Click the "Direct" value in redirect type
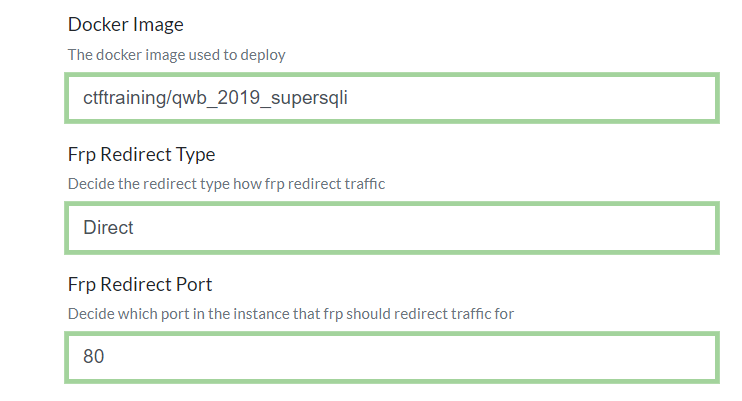742x401 pixels. click(108, 228)
